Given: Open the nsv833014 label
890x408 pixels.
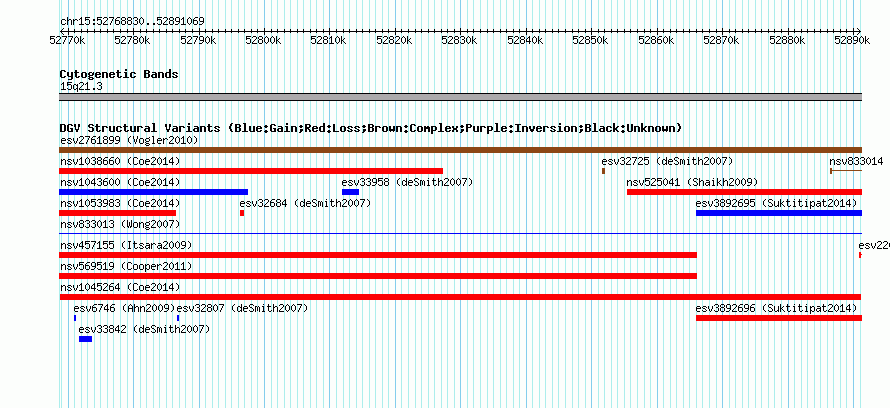Looking at the screenshot, I should (856, 161).
